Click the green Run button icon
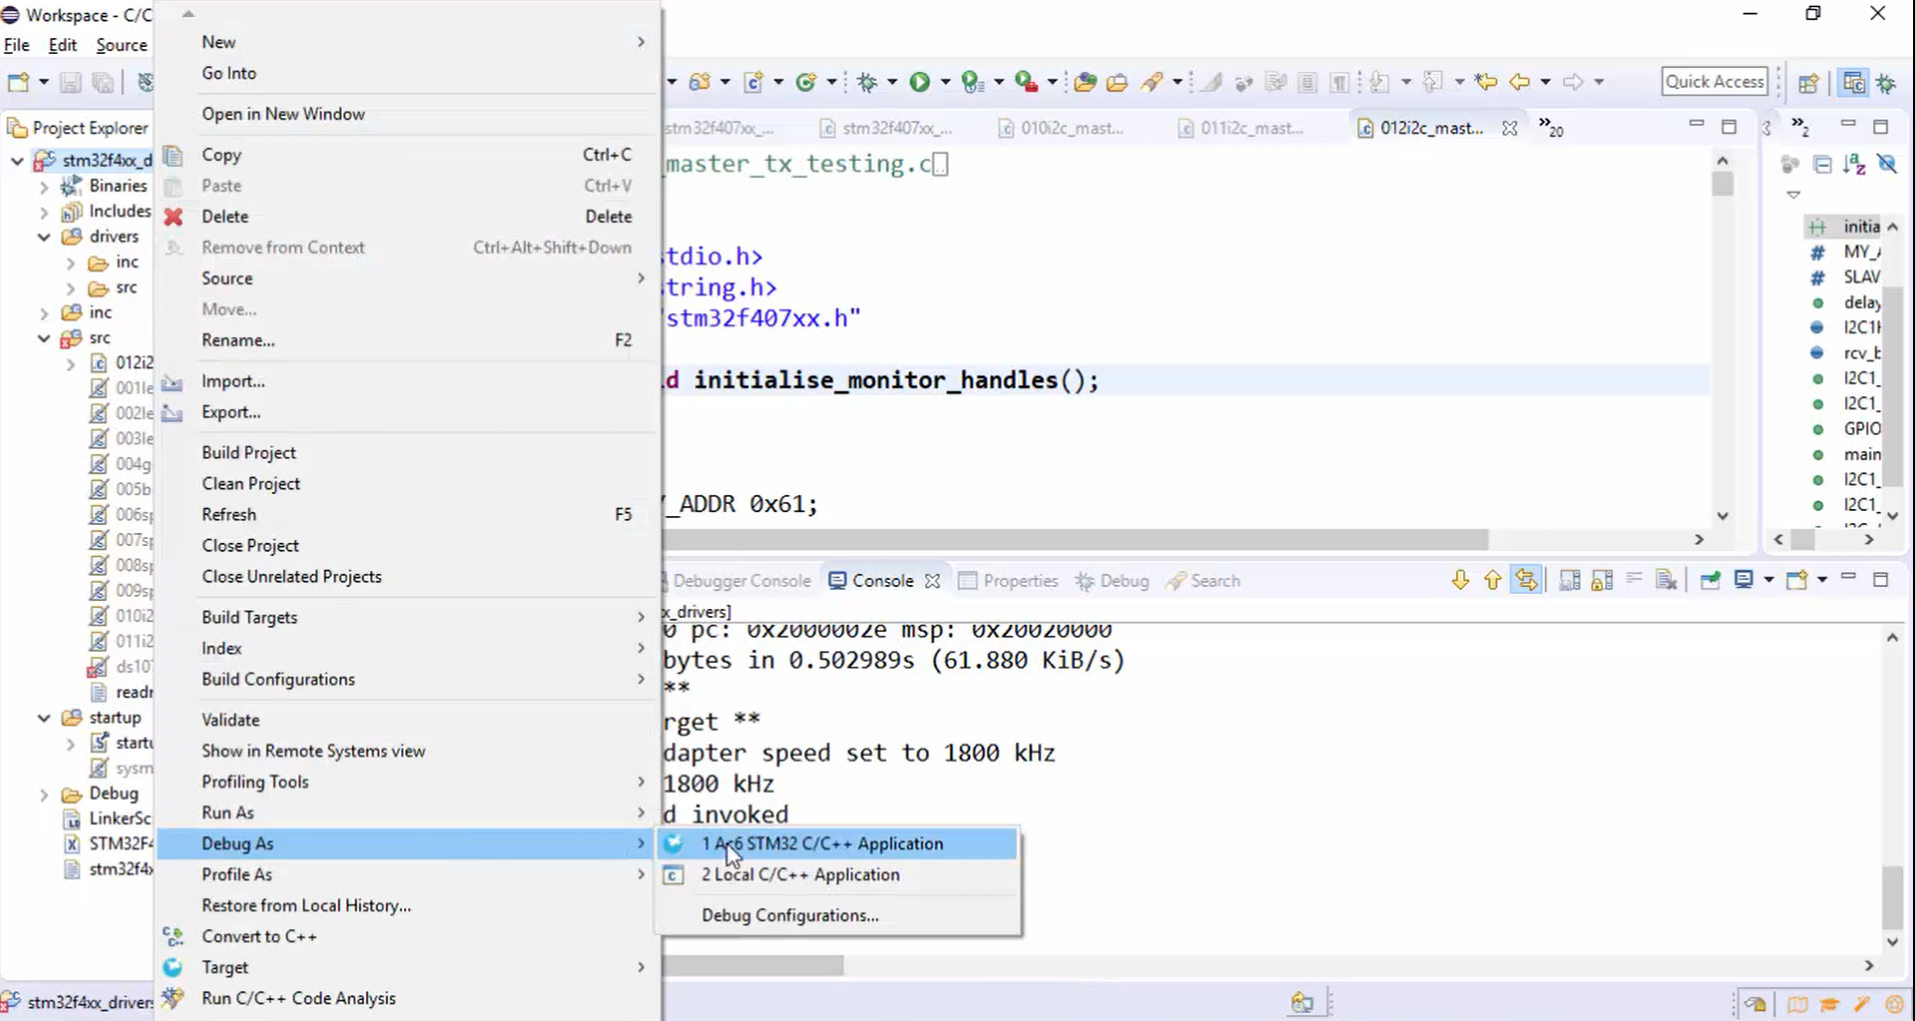1915x1021 pixels. 919,82
